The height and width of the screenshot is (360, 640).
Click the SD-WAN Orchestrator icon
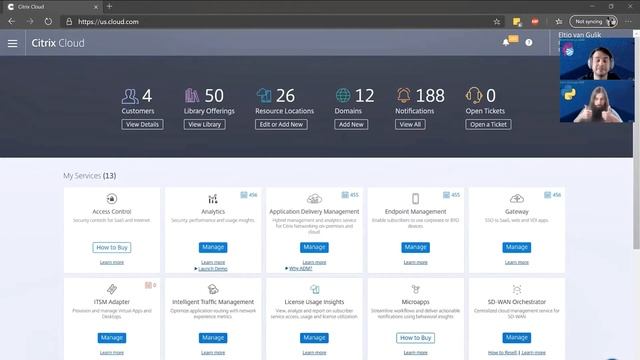(517, 289)
